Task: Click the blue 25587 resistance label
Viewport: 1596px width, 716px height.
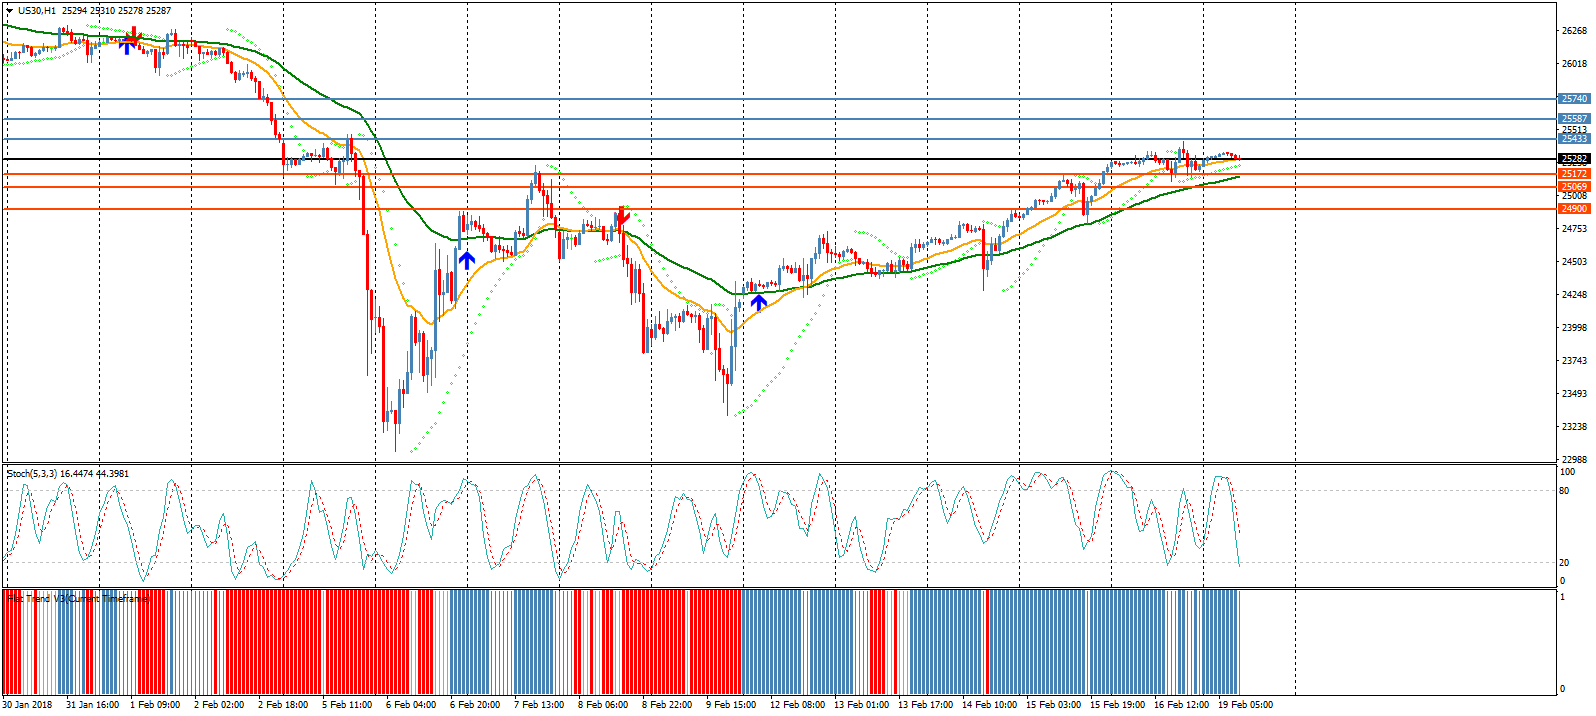Action: click(1574, 119)
